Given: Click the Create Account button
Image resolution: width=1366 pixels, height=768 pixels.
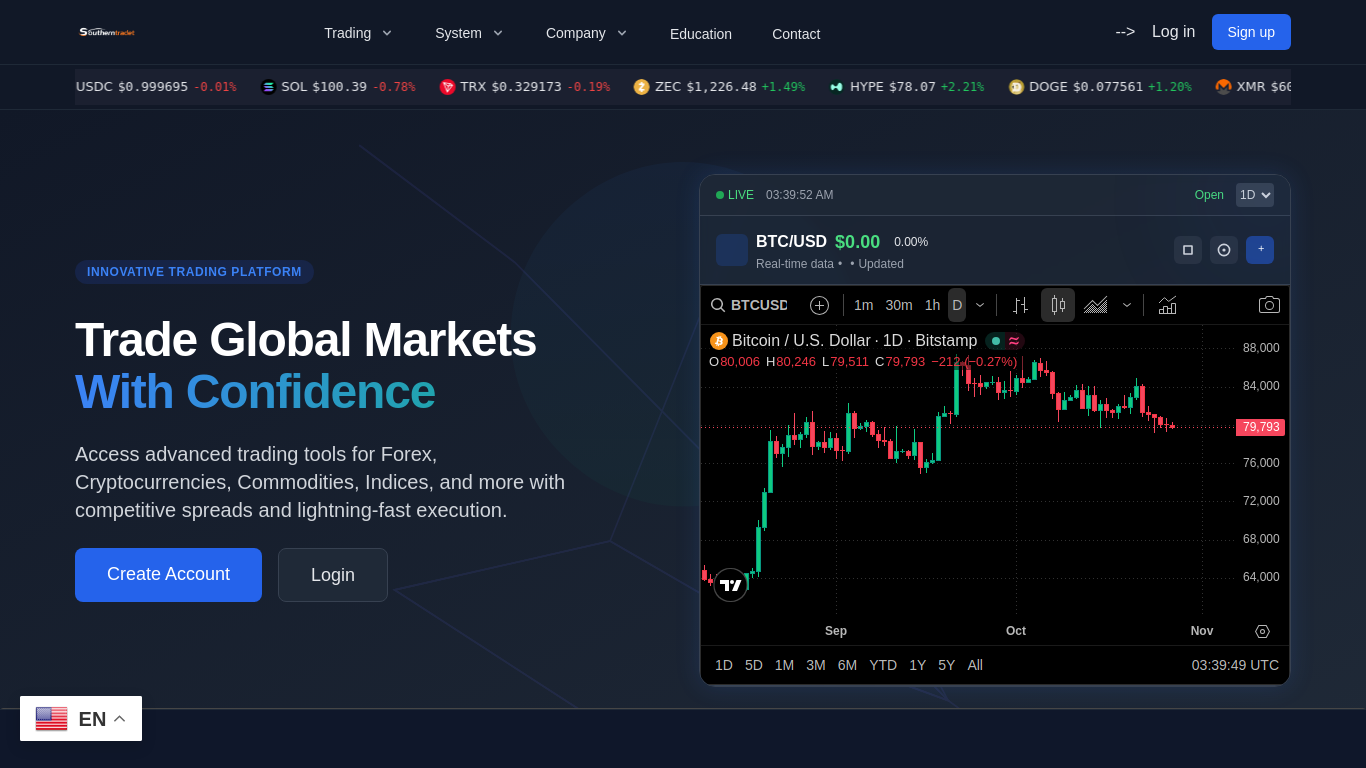Looking at the screenshot, I should (168, 575).
